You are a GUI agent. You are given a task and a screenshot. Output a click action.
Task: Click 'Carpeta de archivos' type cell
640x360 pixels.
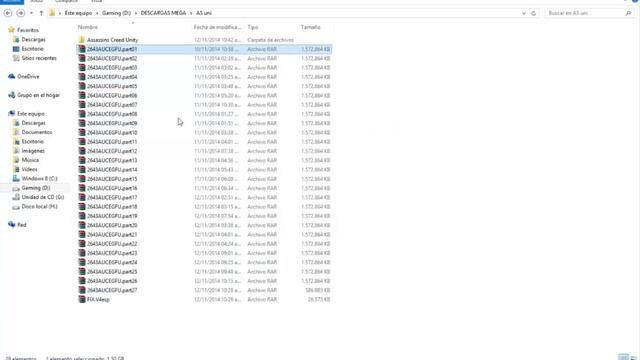tap(271, 40)
